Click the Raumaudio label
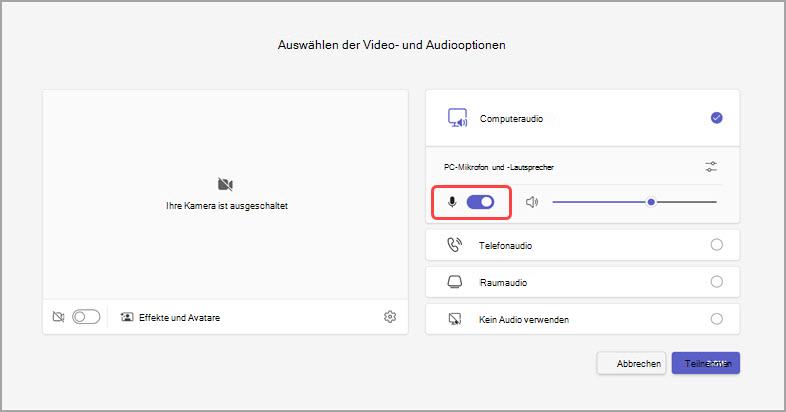 [x=503, y=283]
